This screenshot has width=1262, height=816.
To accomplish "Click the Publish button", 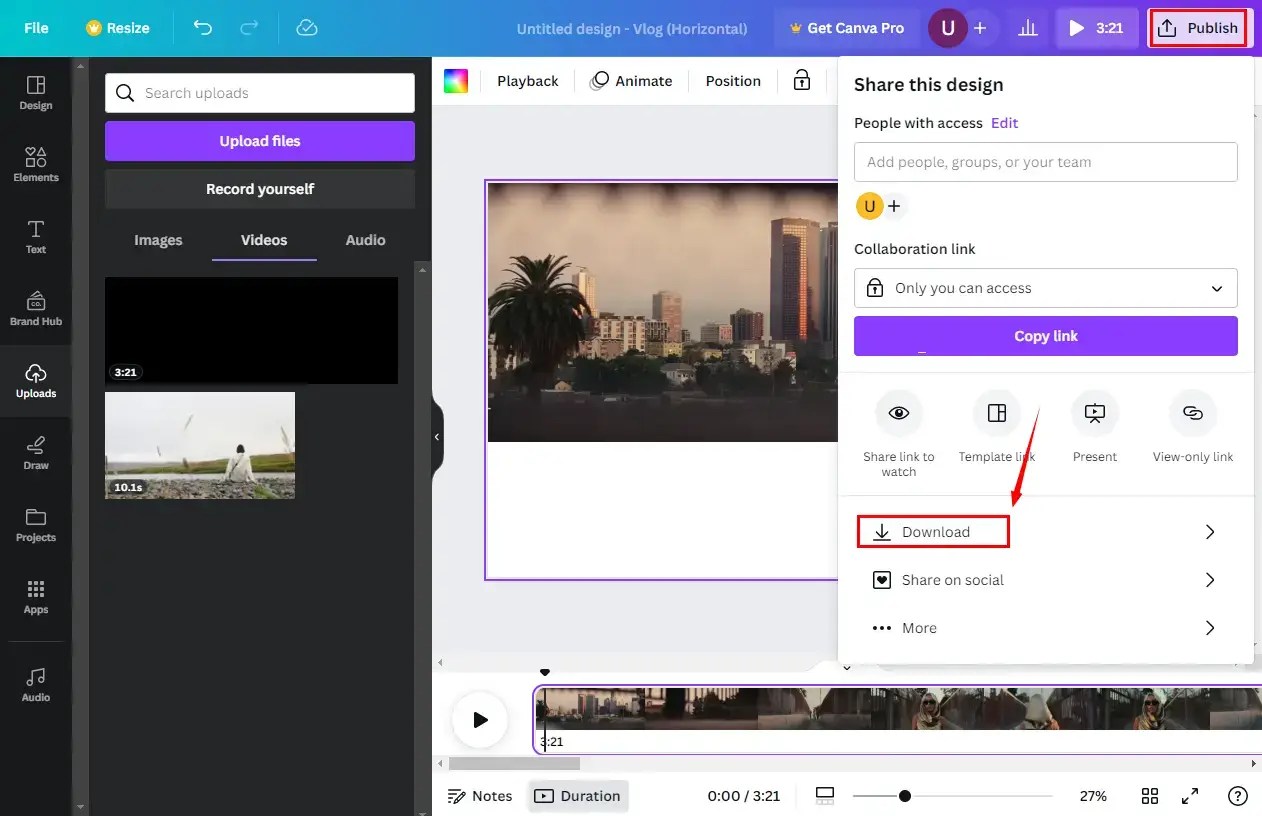I will pyautogui.click(x=1198, y=27).
